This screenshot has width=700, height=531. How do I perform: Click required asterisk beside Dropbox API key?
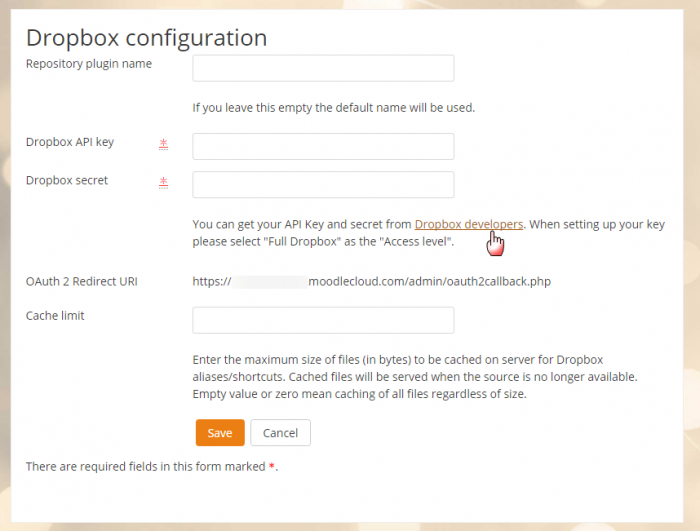pyautogui.click(x=163, y=144)
